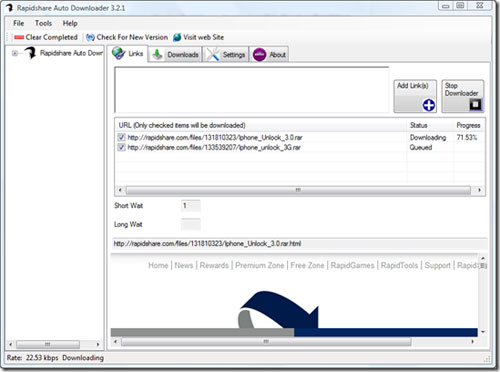Click the globe icon beside Visit web Site

[177, 37]
